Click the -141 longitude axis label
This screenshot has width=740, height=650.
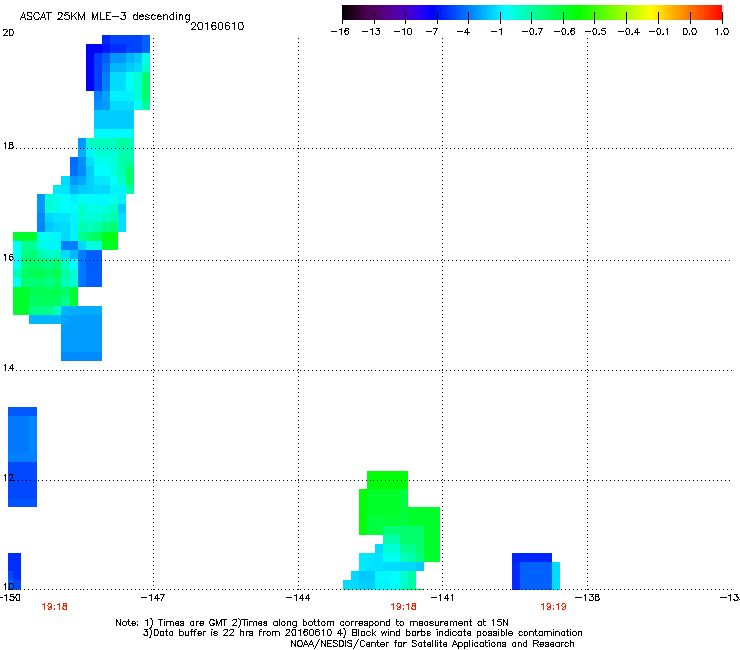(x=443, y=598)
